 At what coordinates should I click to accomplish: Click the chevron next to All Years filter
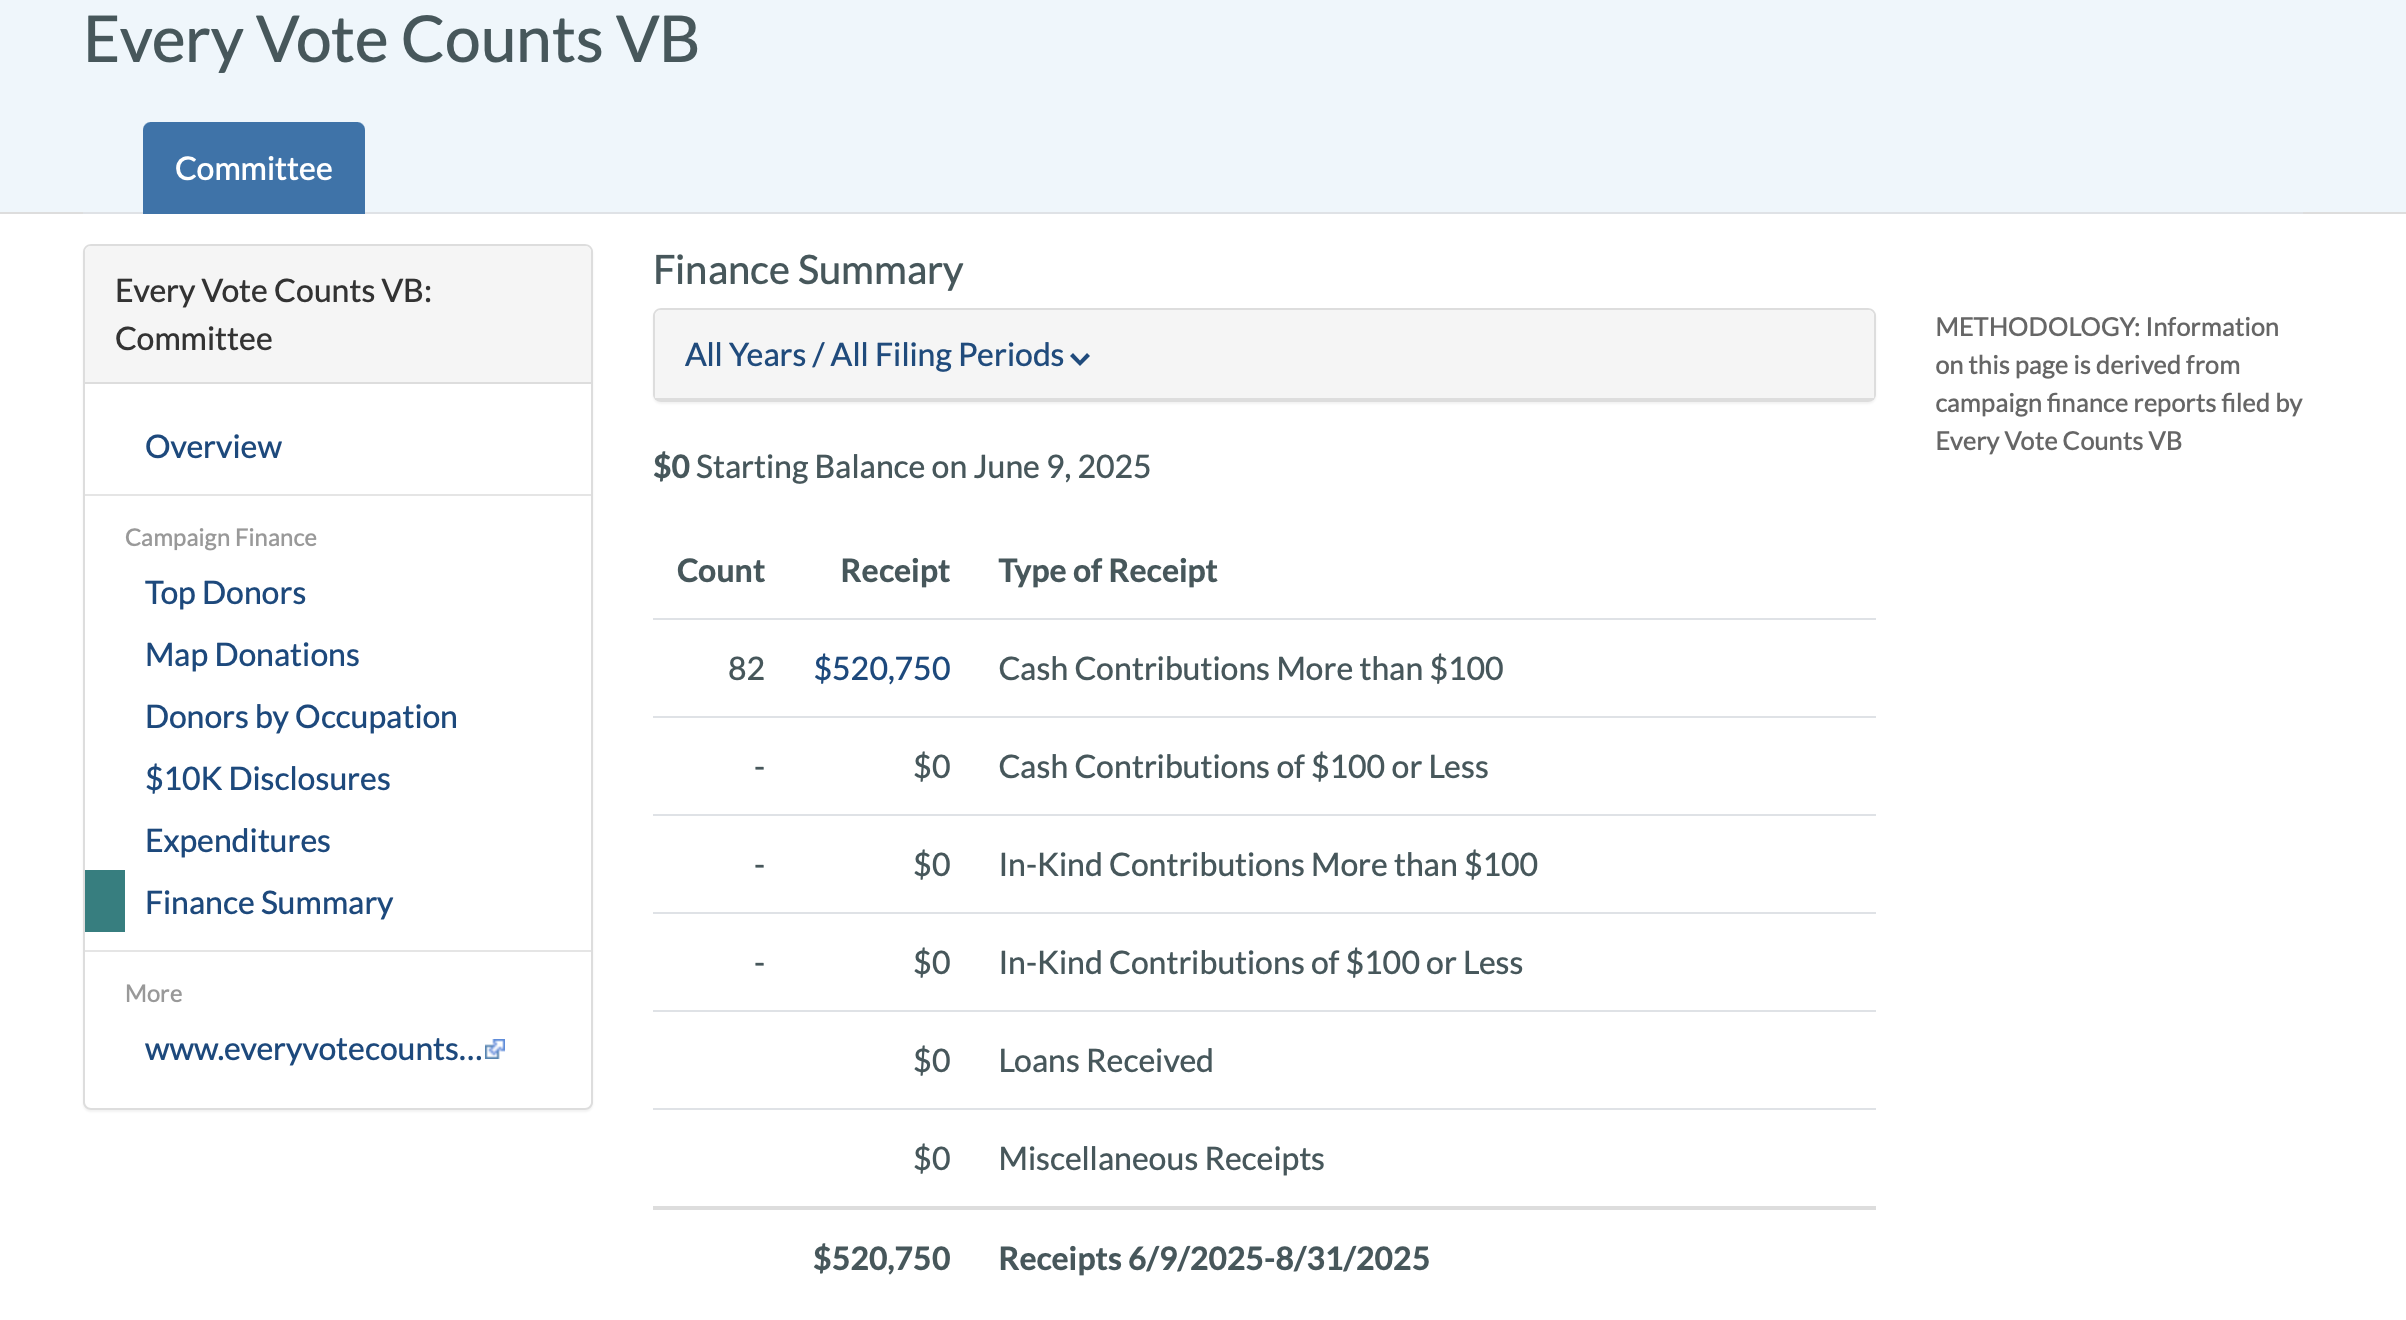1080,358
